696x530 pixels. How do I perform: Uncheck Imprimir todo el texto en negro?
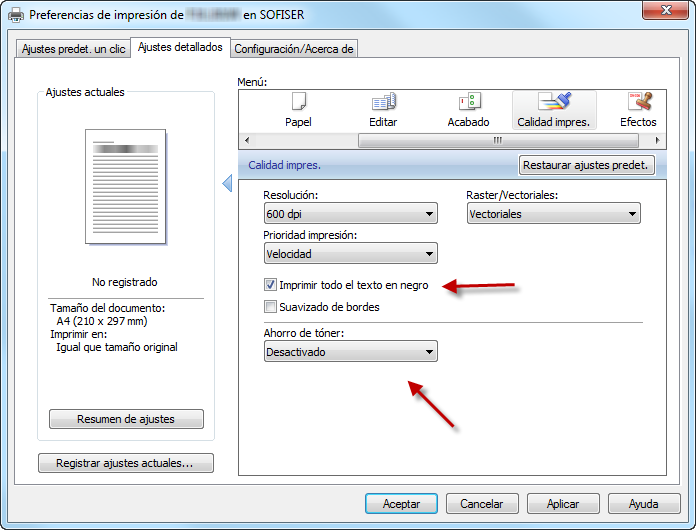click(271, 285)
